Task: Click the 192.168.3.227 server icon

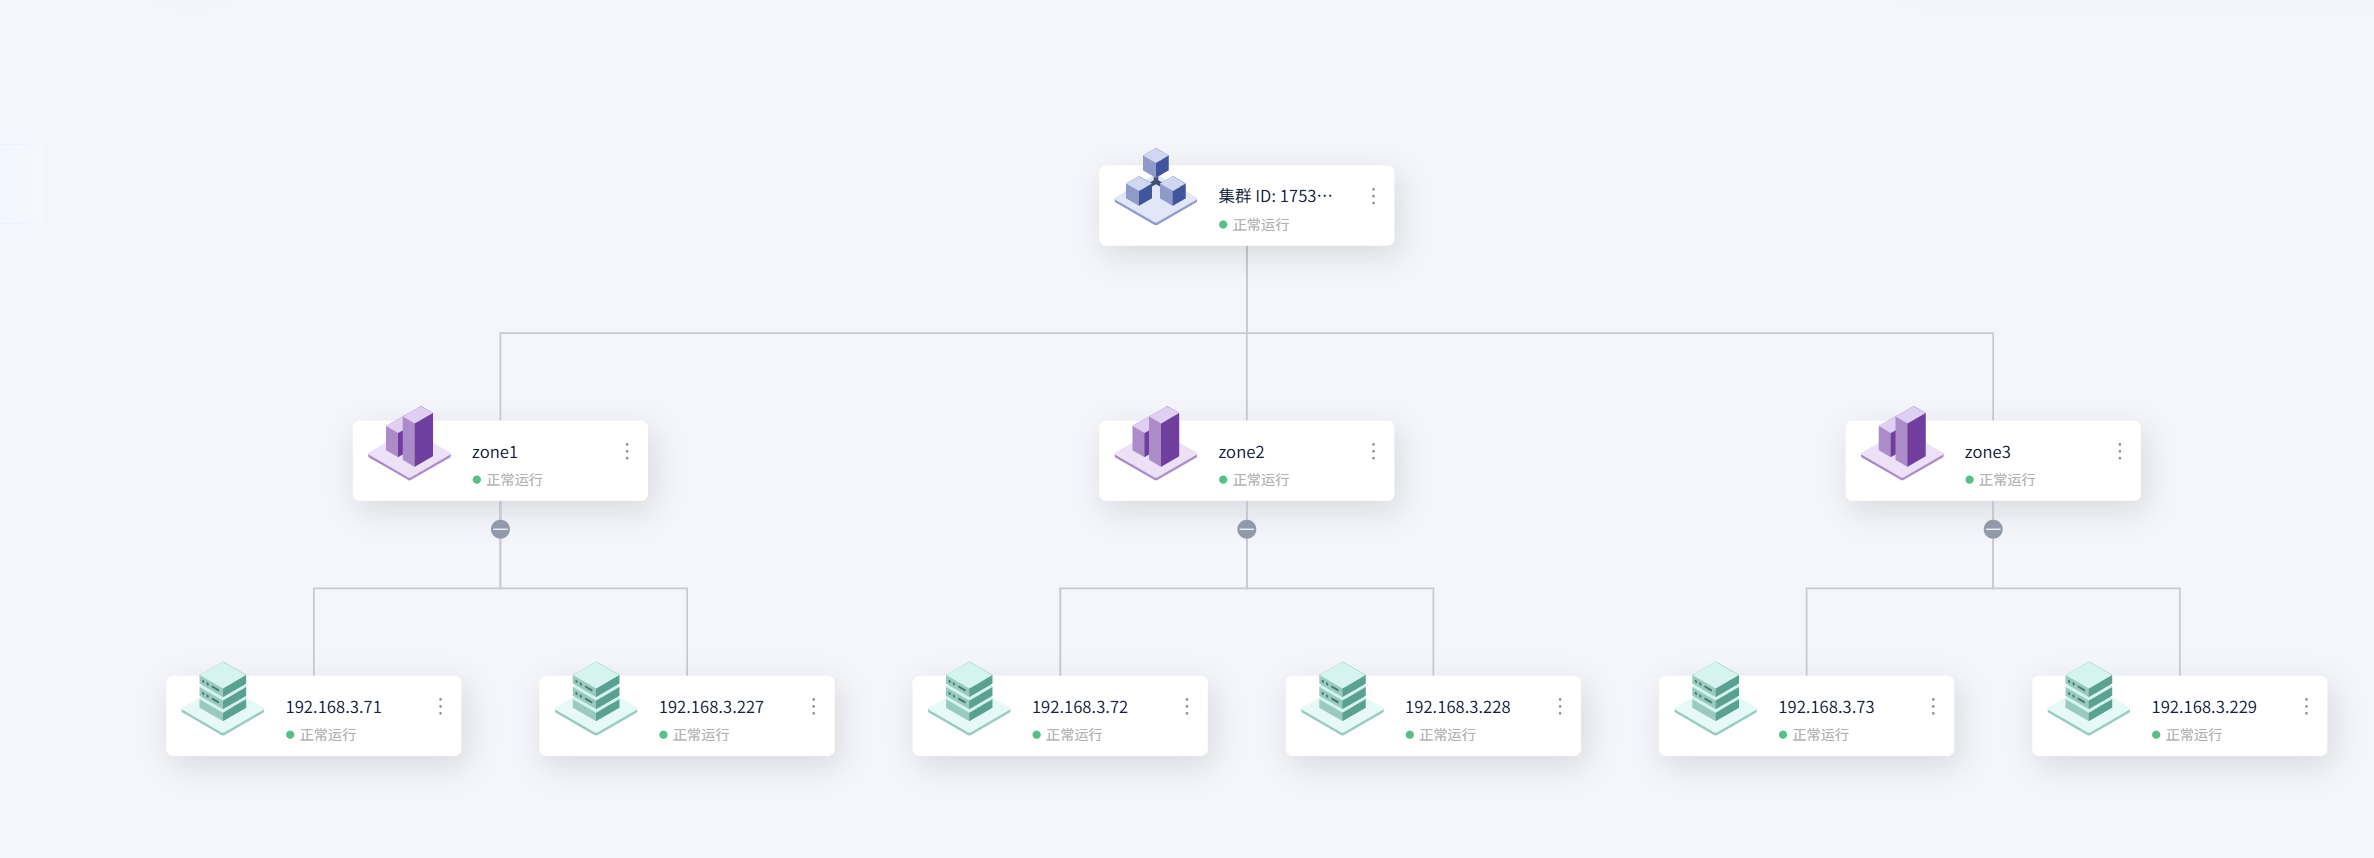Action: click(x=595, y=698)
